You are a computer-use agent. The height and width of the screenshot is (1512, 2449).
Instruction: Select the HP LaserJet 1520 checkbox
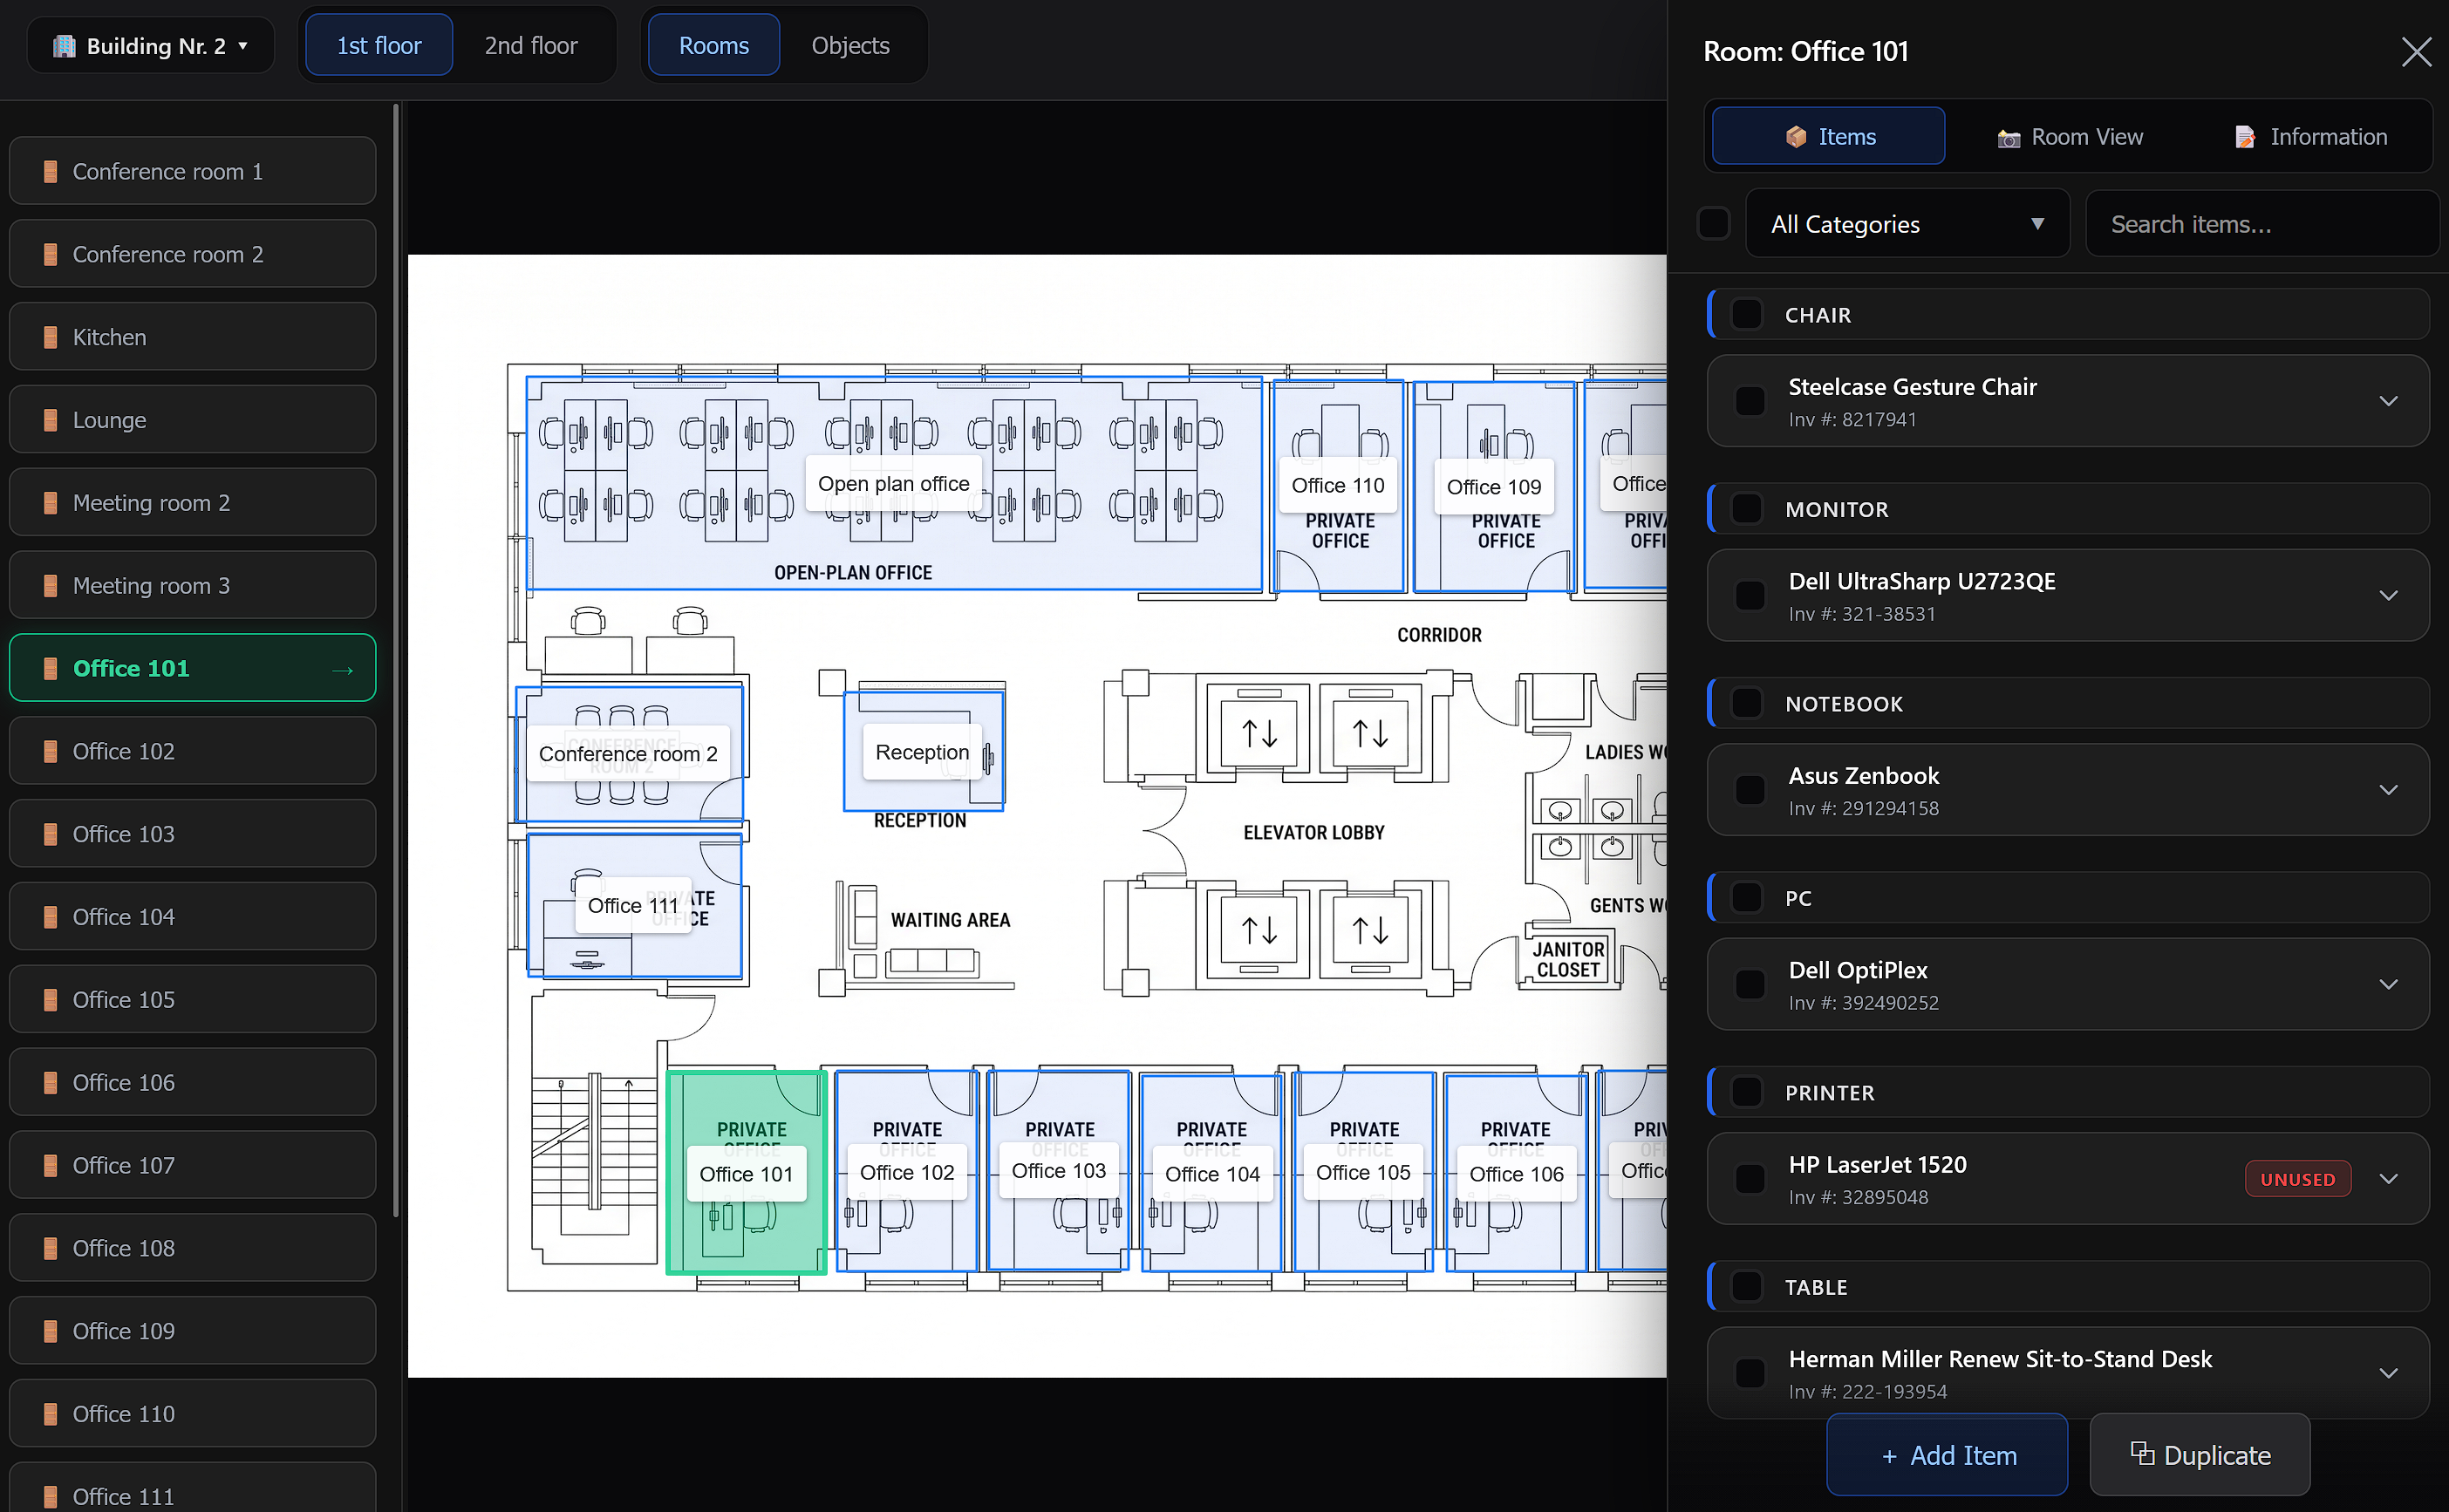(1750, 1179)
